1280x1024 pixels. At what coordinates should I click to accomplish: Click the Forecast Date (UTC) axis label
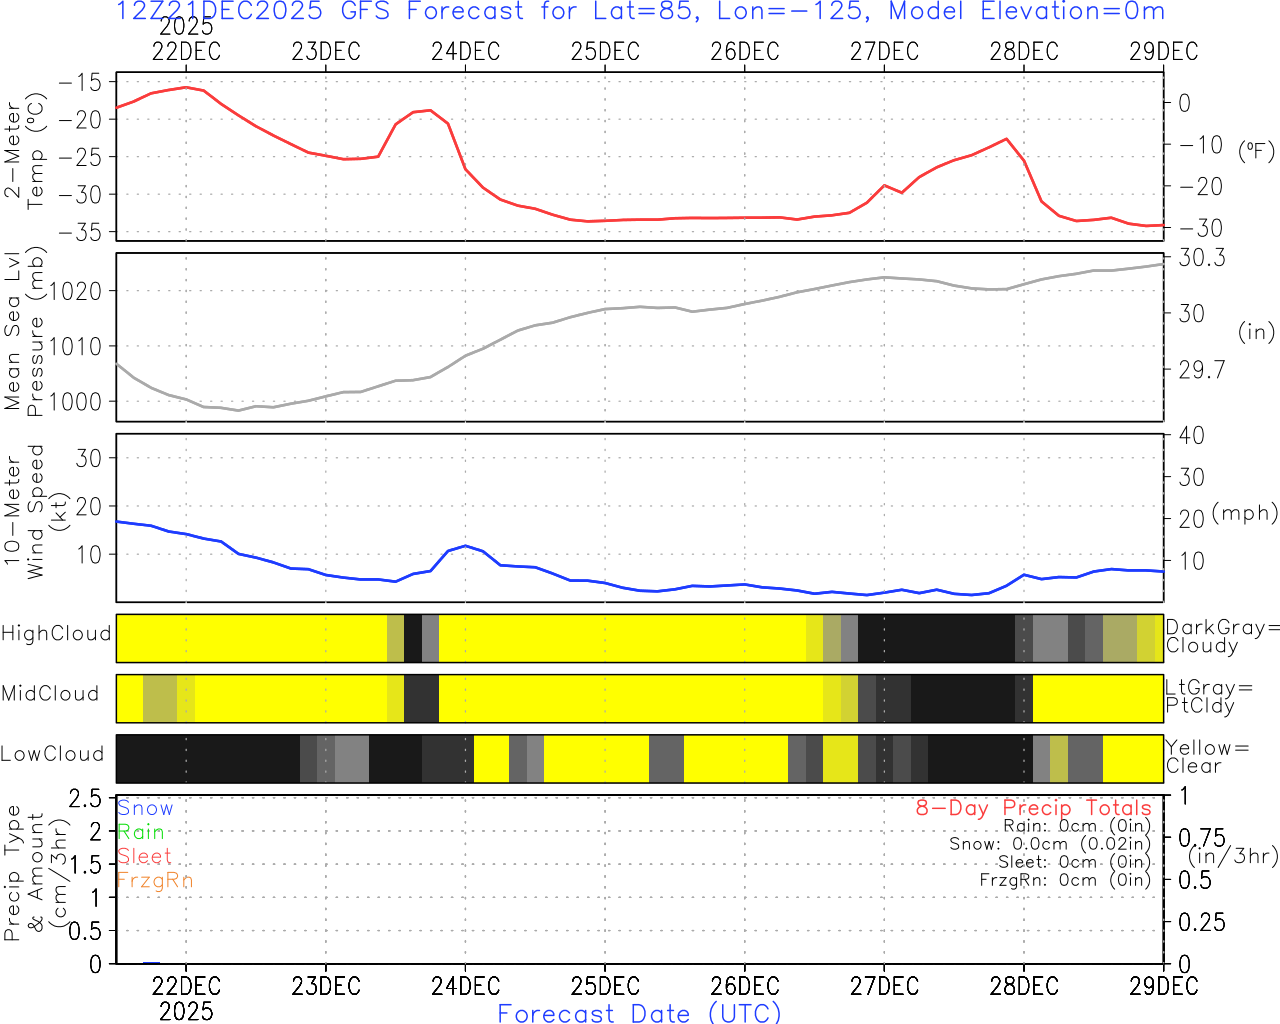(x=640, y=1013)
